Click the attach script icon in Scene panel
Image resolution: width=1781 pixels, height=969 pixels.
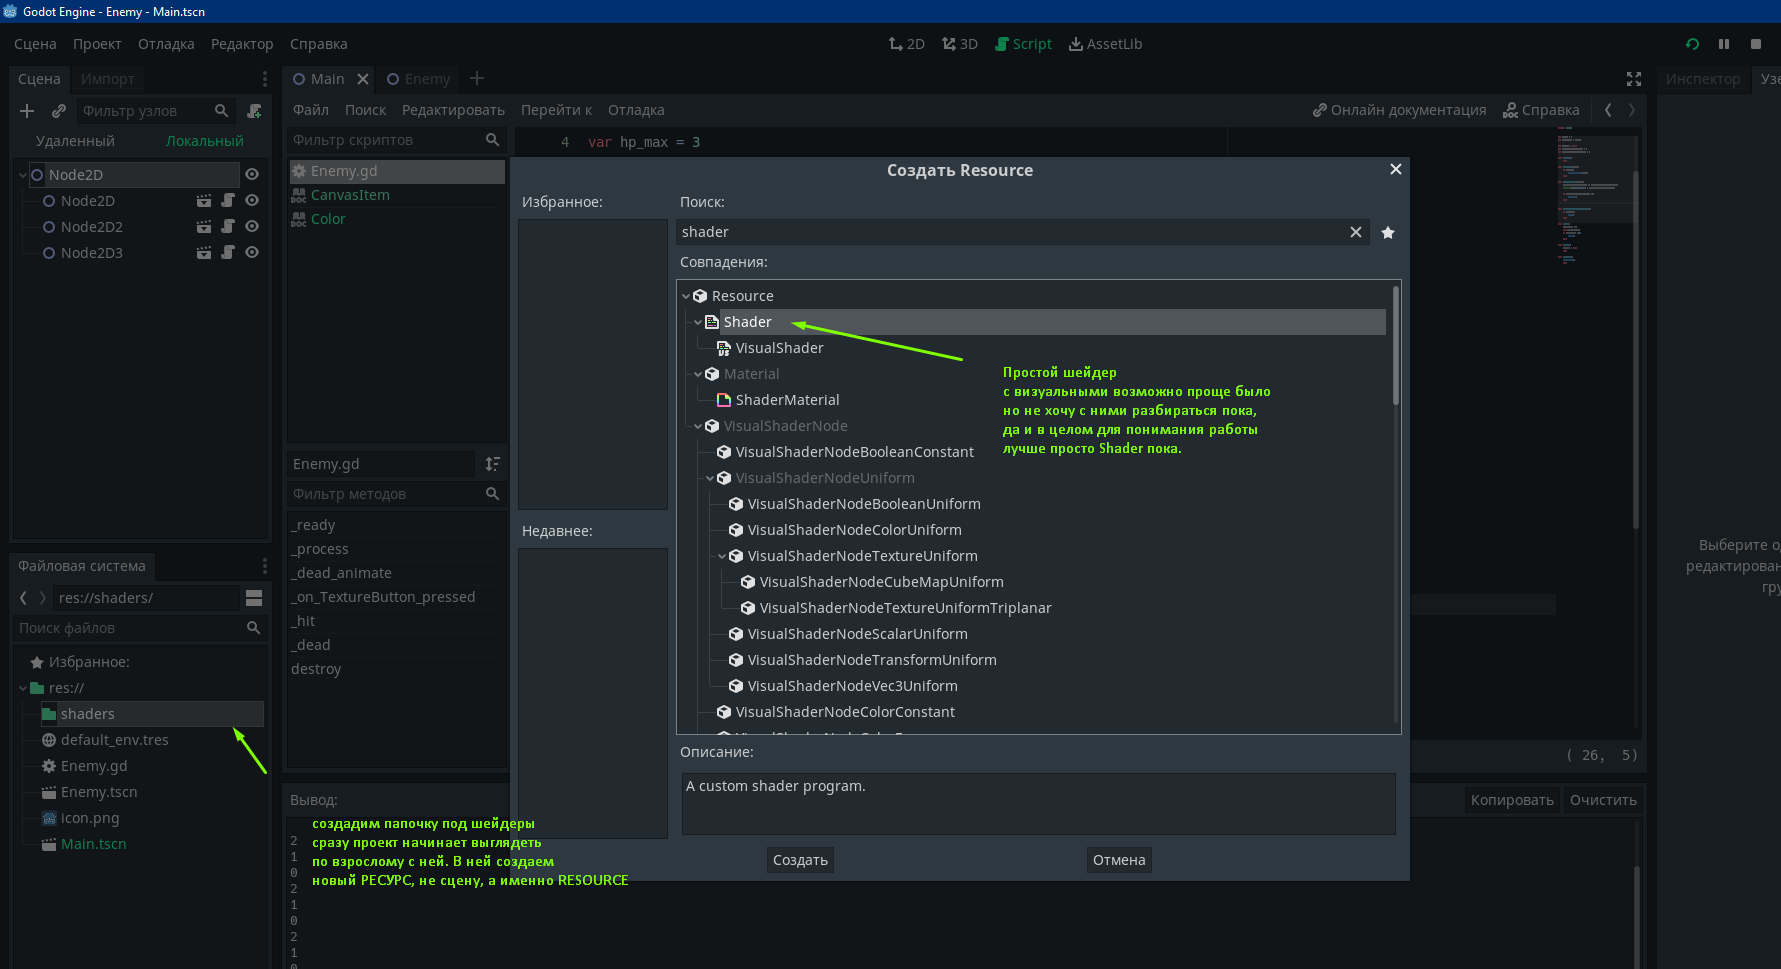point(254,111)
